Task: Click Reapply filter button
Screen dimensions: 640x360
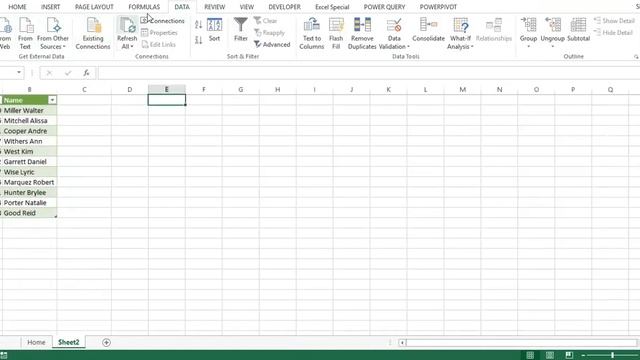Action: (269, 33)
